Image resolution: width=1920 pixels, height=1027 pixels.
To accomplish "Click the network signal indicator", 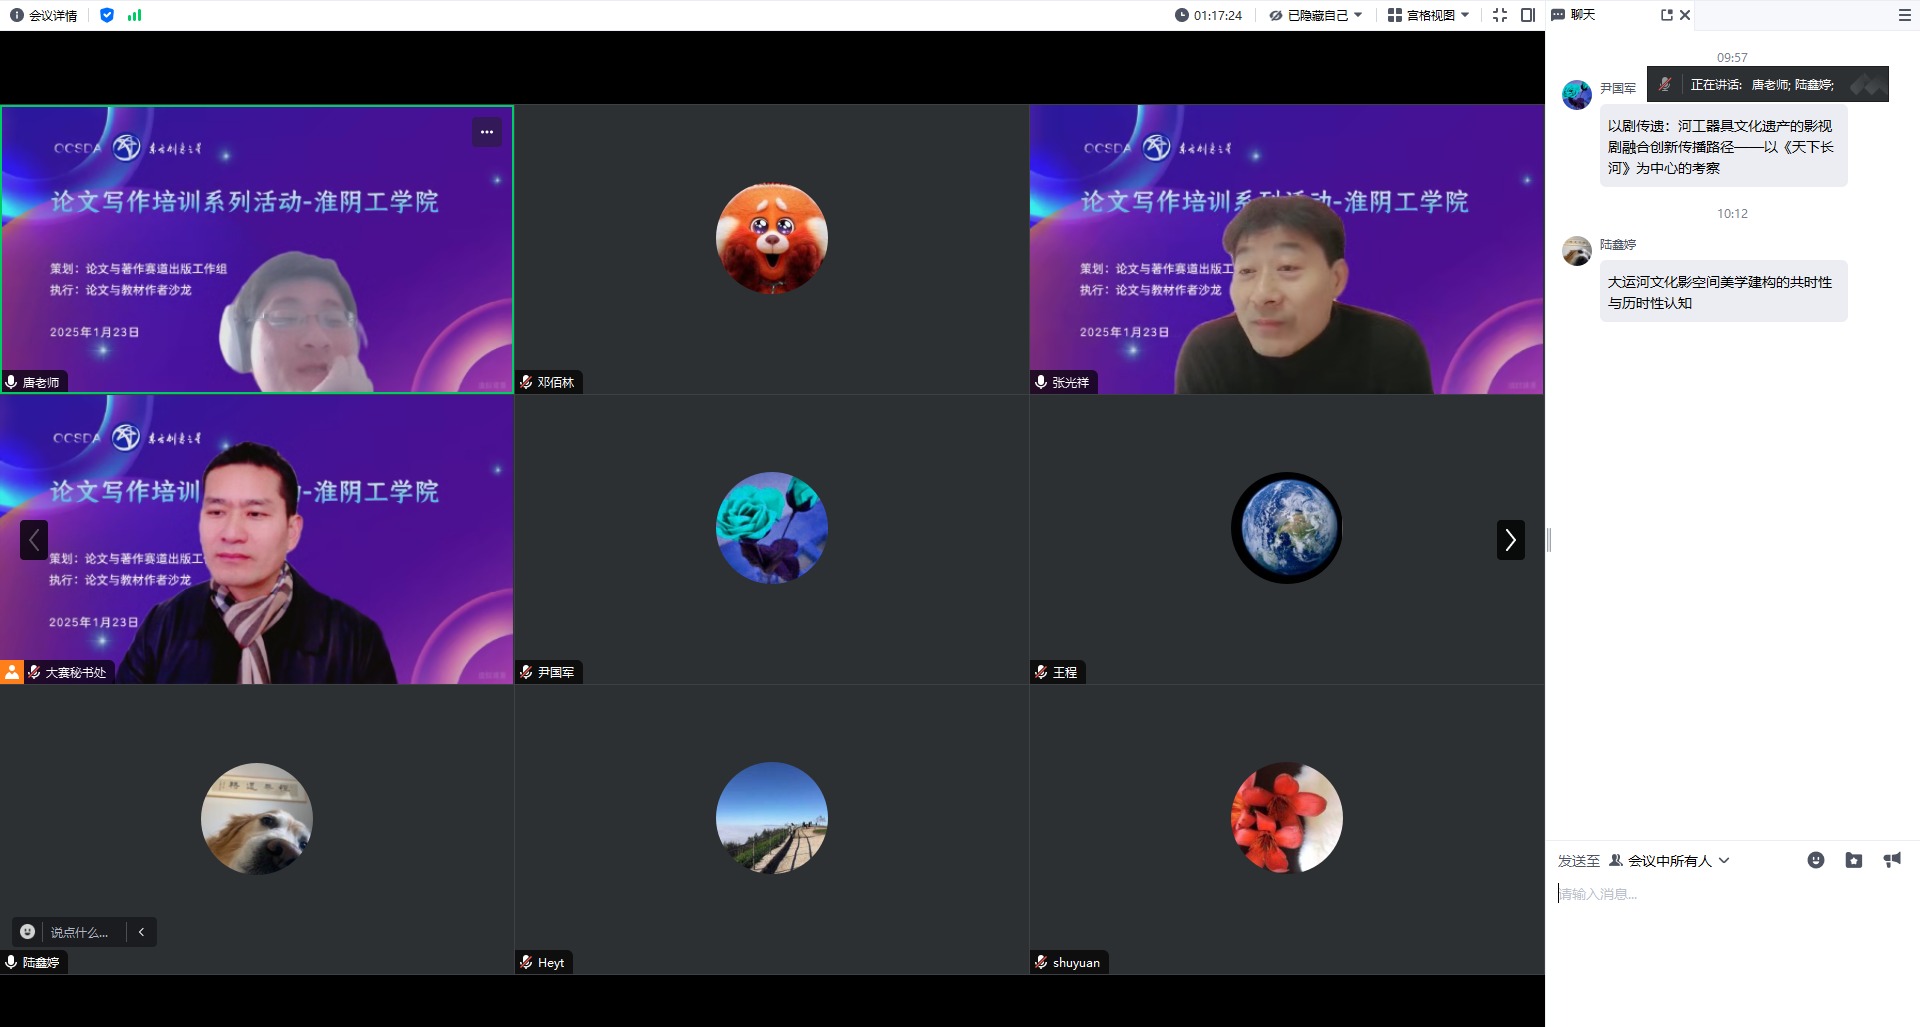I will (135, 15).
